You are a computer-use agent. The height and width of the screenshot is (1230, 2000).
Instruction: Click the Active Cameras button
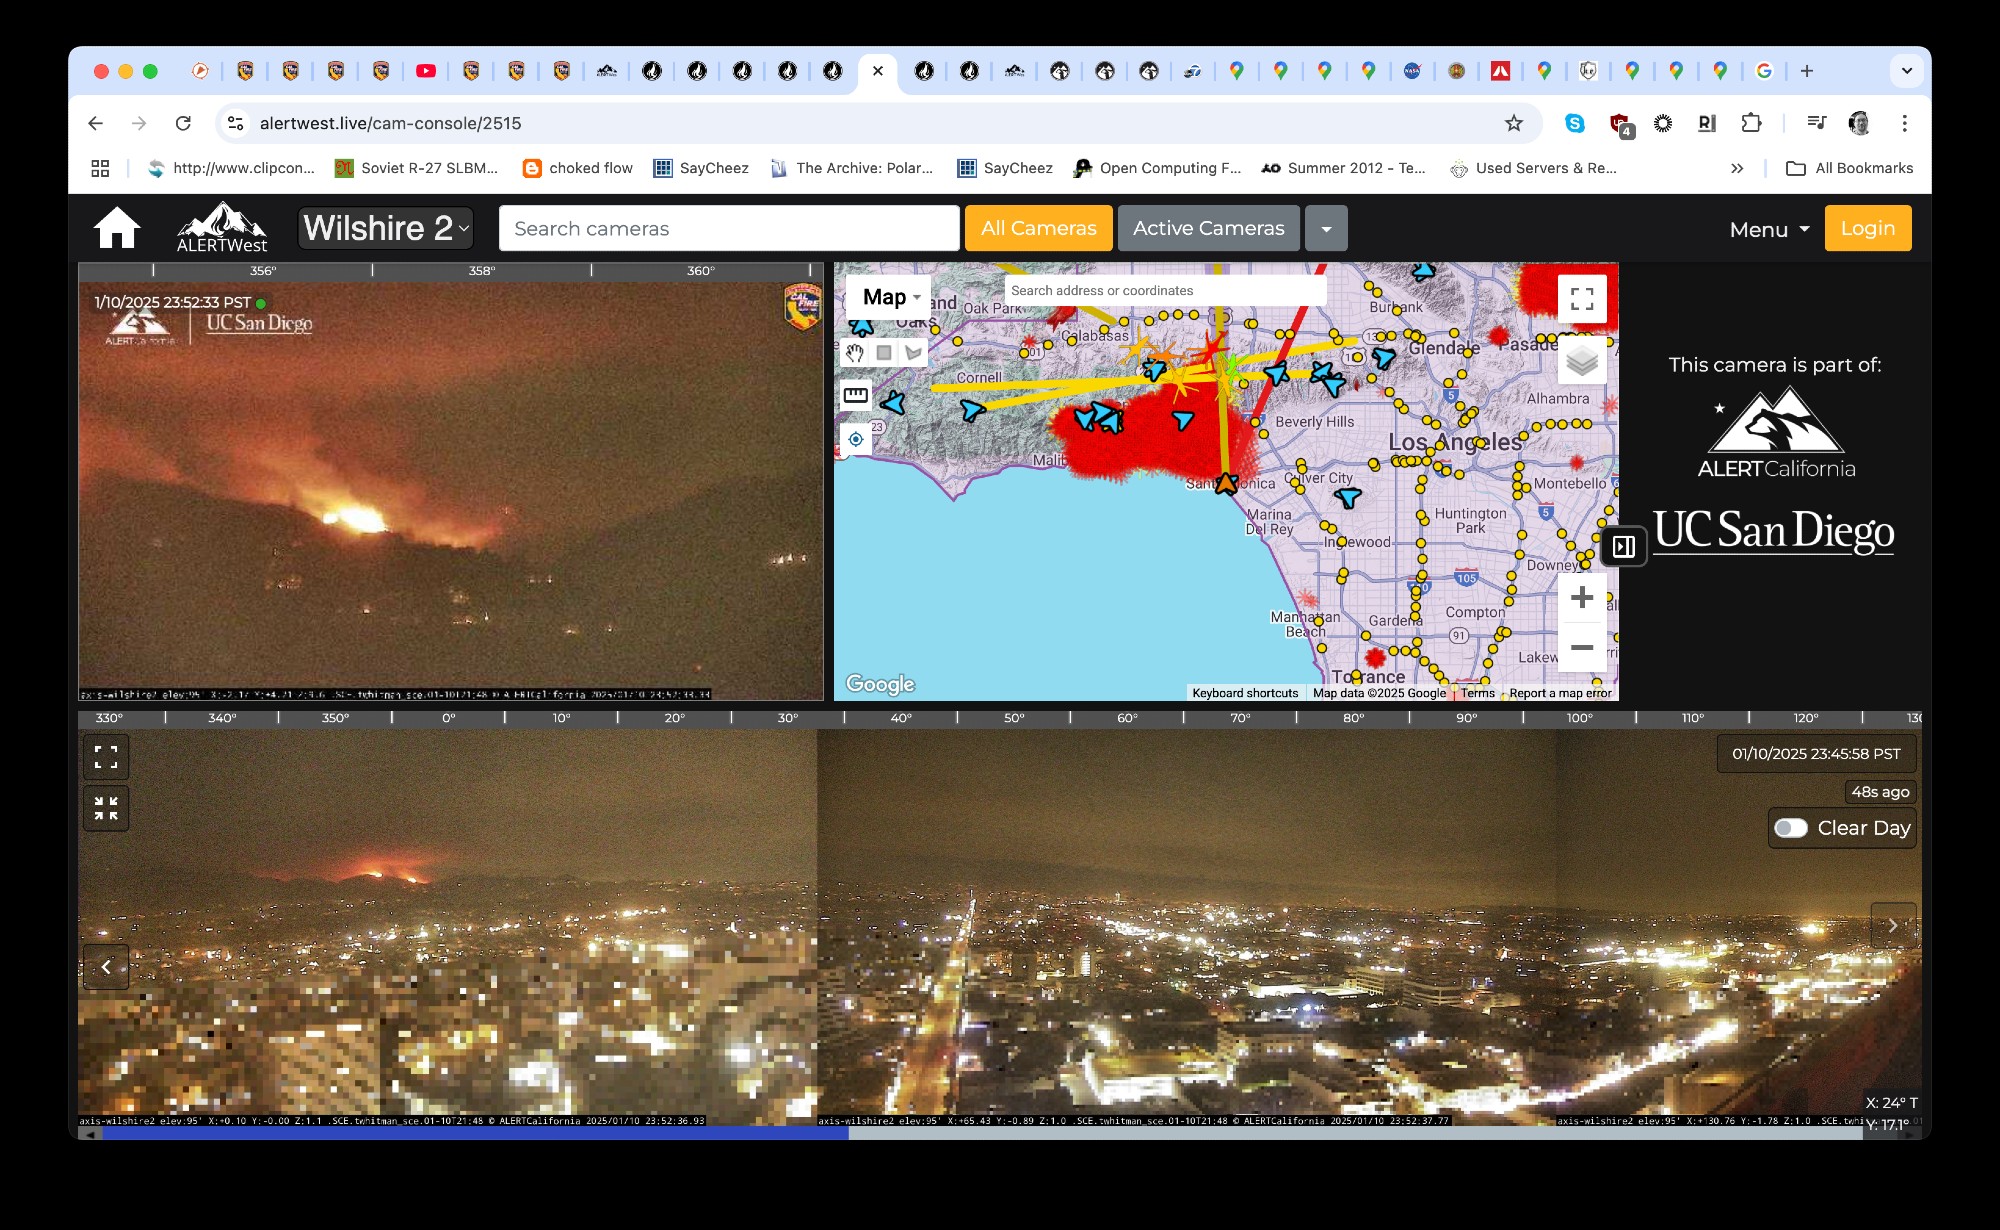click(1208, 228)
